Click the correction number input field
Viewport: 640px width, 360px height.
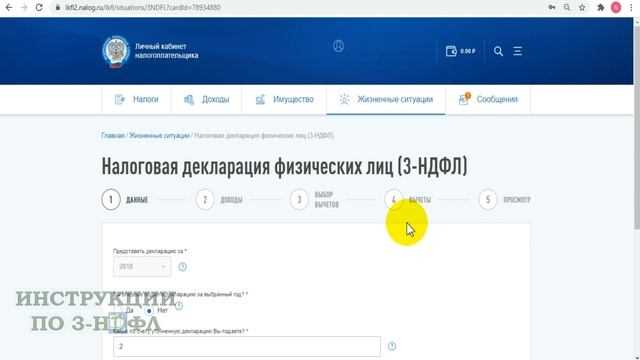(247, 347)
